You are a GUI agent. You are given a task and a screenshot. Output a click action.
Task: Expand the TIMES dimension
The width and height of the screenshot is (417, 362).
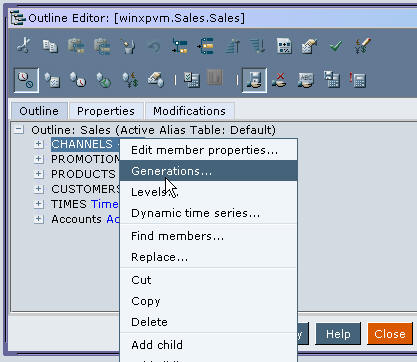pyautogui.click(x=39, y=204)
